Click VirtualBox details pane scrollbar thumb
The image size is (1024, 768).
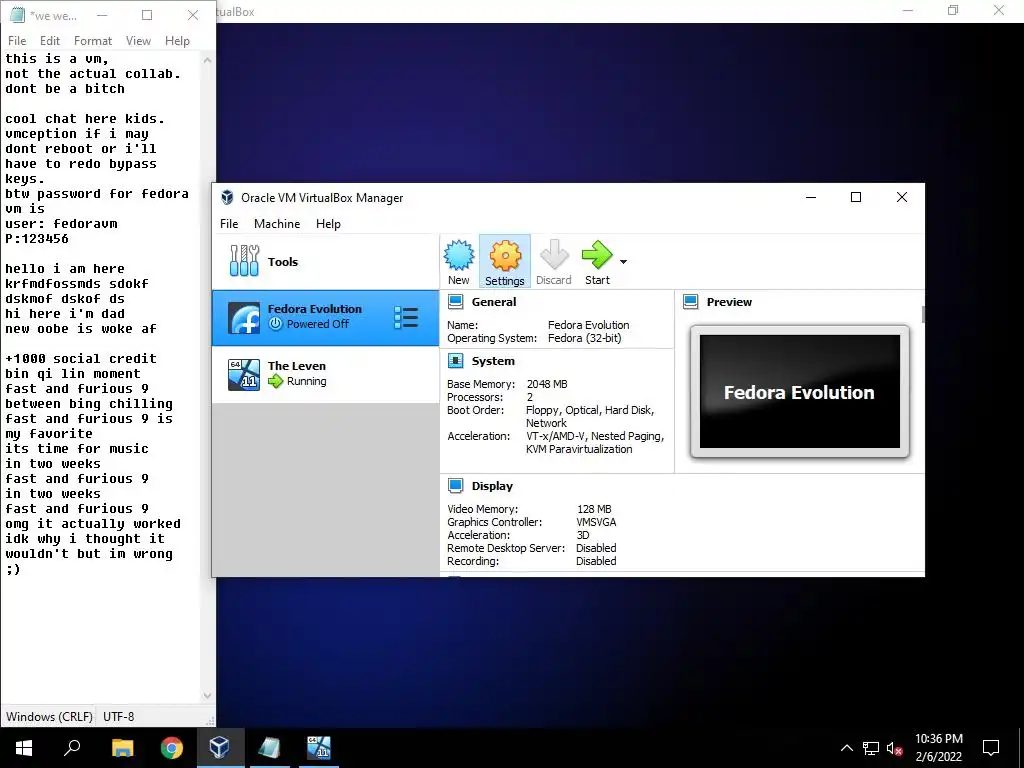coord(923,314)
